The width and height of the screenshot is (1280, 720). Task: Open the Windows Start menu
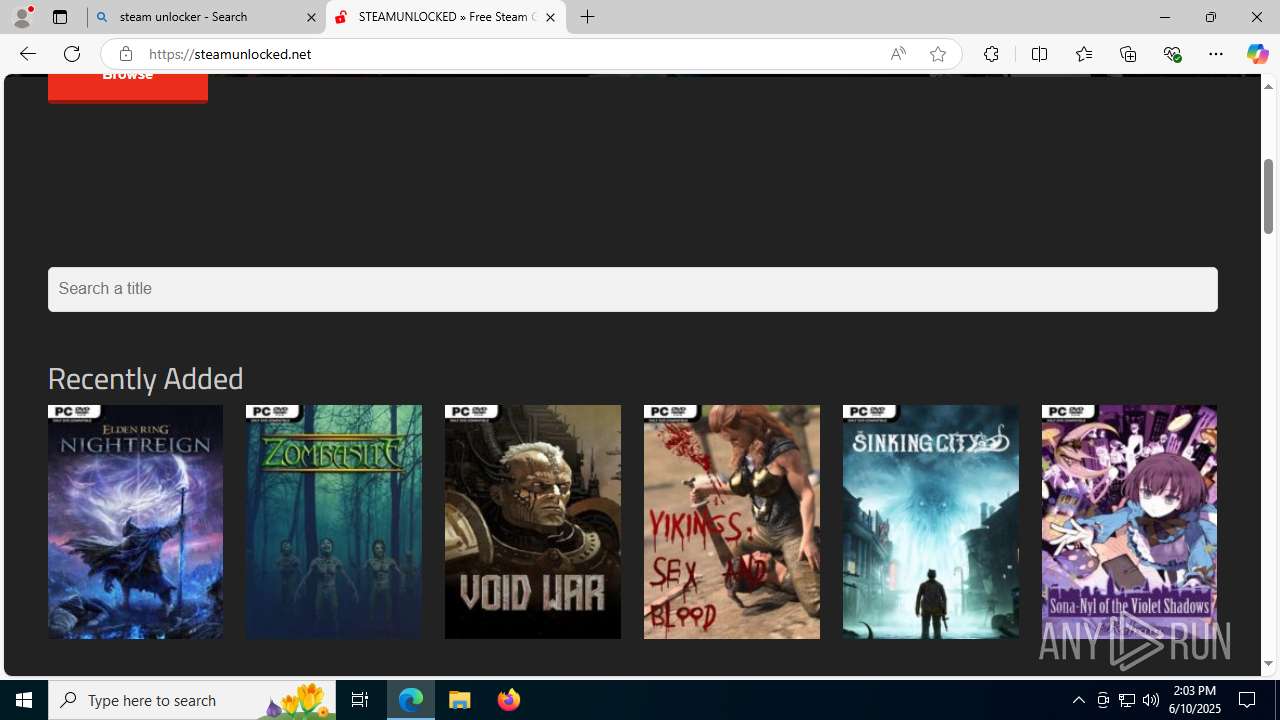tap(24, 700)
